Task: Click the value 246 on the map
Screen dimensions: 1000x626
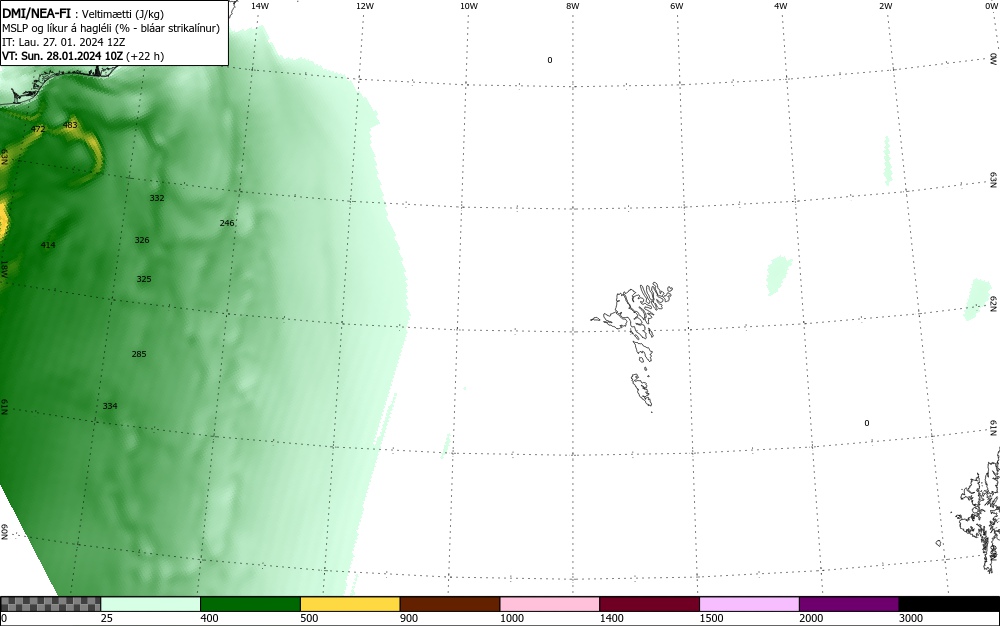Action: tap(227, 223)
